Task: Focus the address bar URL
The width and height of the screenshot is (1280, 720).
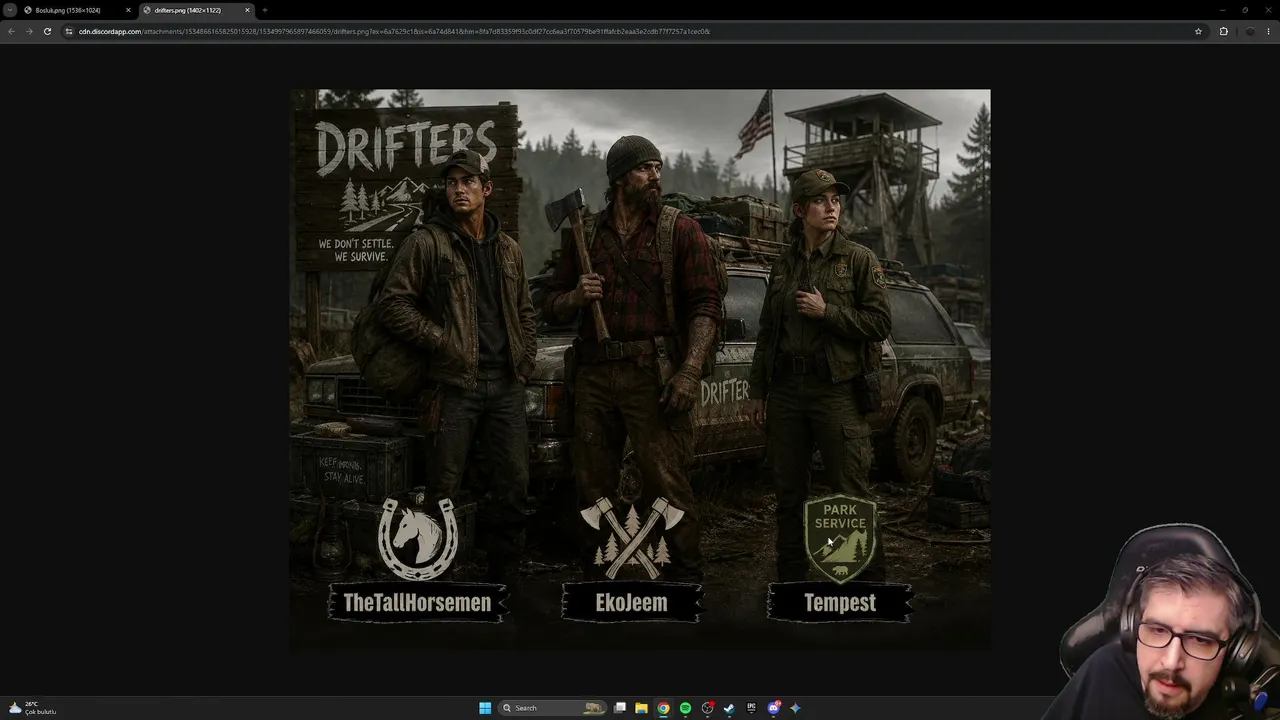Action: 394,31
